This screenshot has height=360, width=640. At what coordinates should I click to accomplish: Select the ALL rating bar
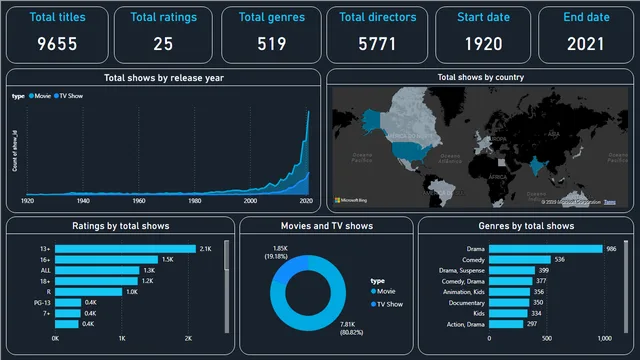97,270
